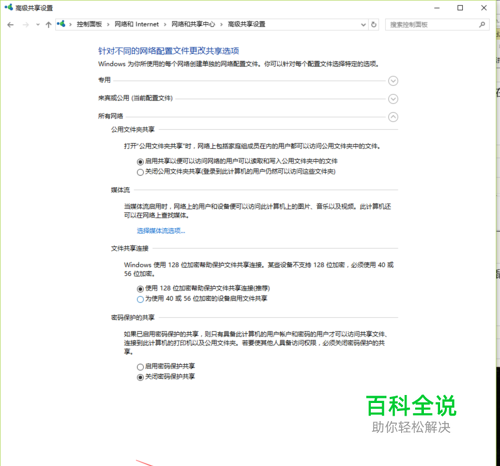This screenshot has height=466, width=500.
Task: Open 选择媒体流选项 link
Action: pos(161,231)
